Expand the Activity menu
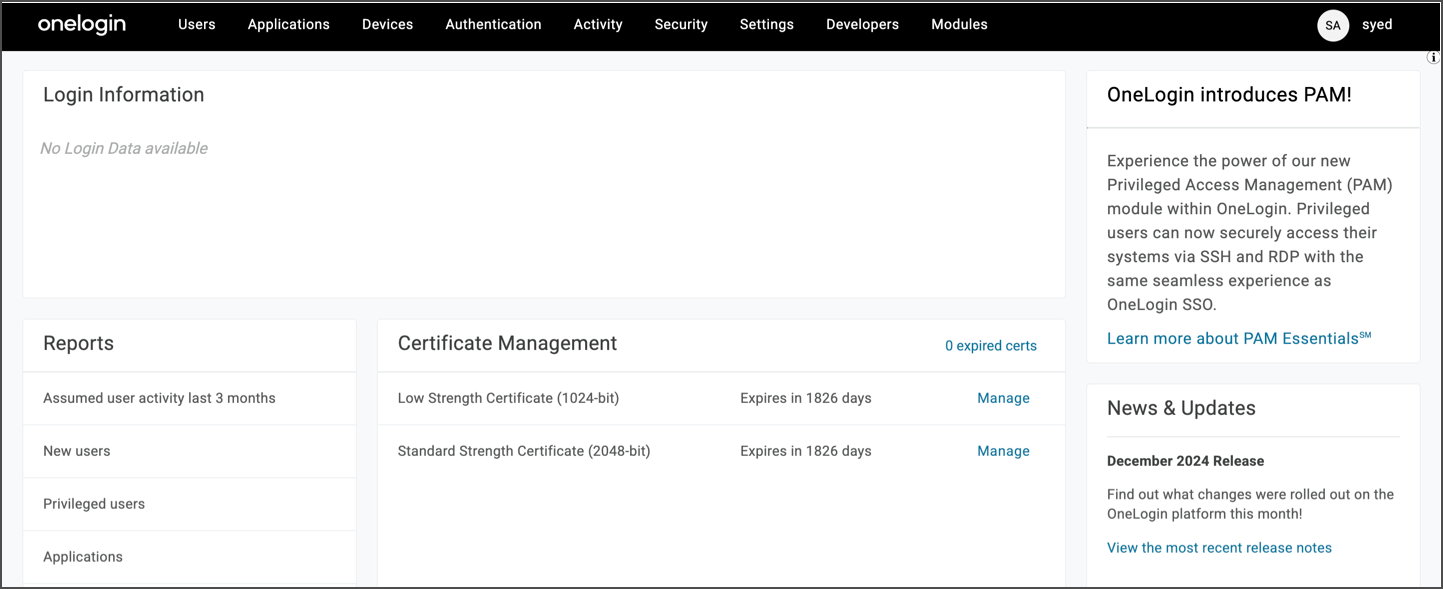 pyautogui.click(x=598, y=25)
